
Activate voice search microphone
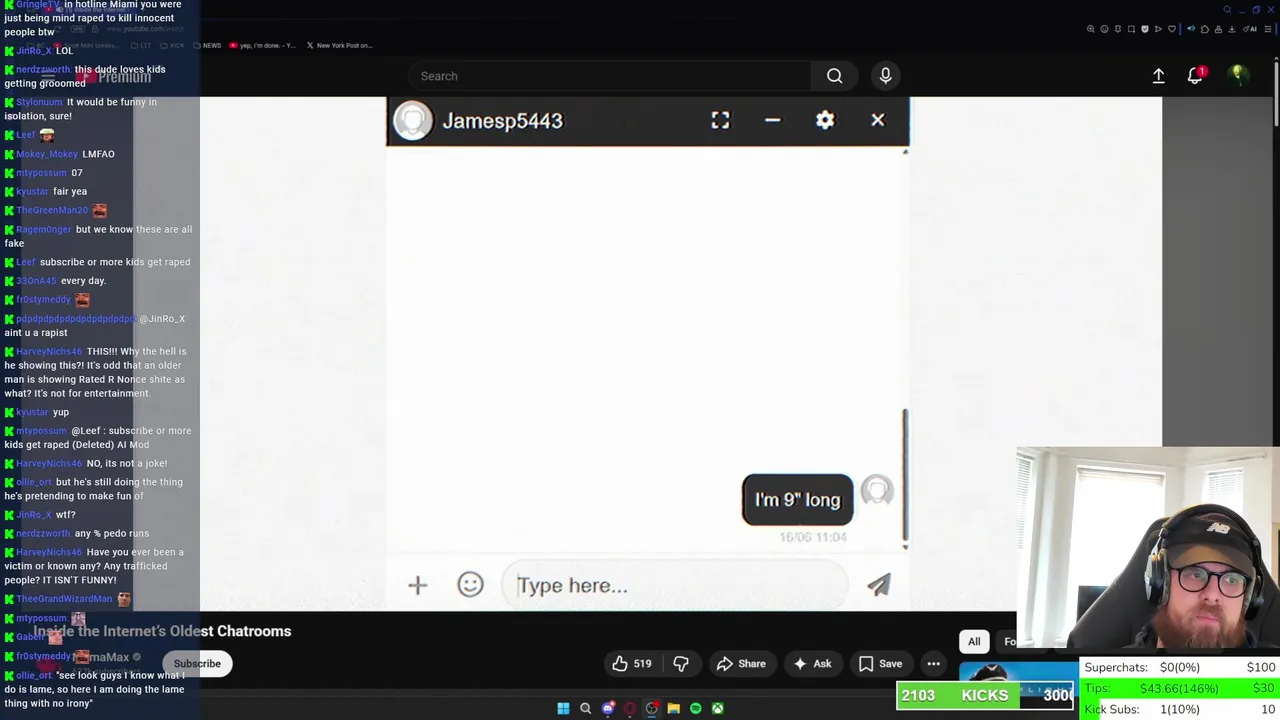point(885,76)
